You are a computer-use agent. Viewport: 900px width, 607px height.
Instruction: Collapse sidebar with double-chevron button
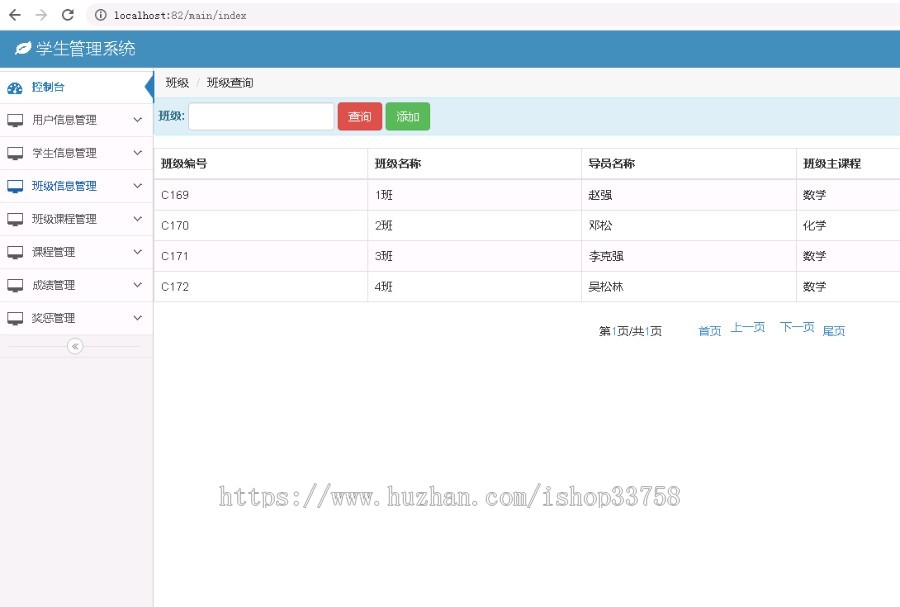[75, 346]
